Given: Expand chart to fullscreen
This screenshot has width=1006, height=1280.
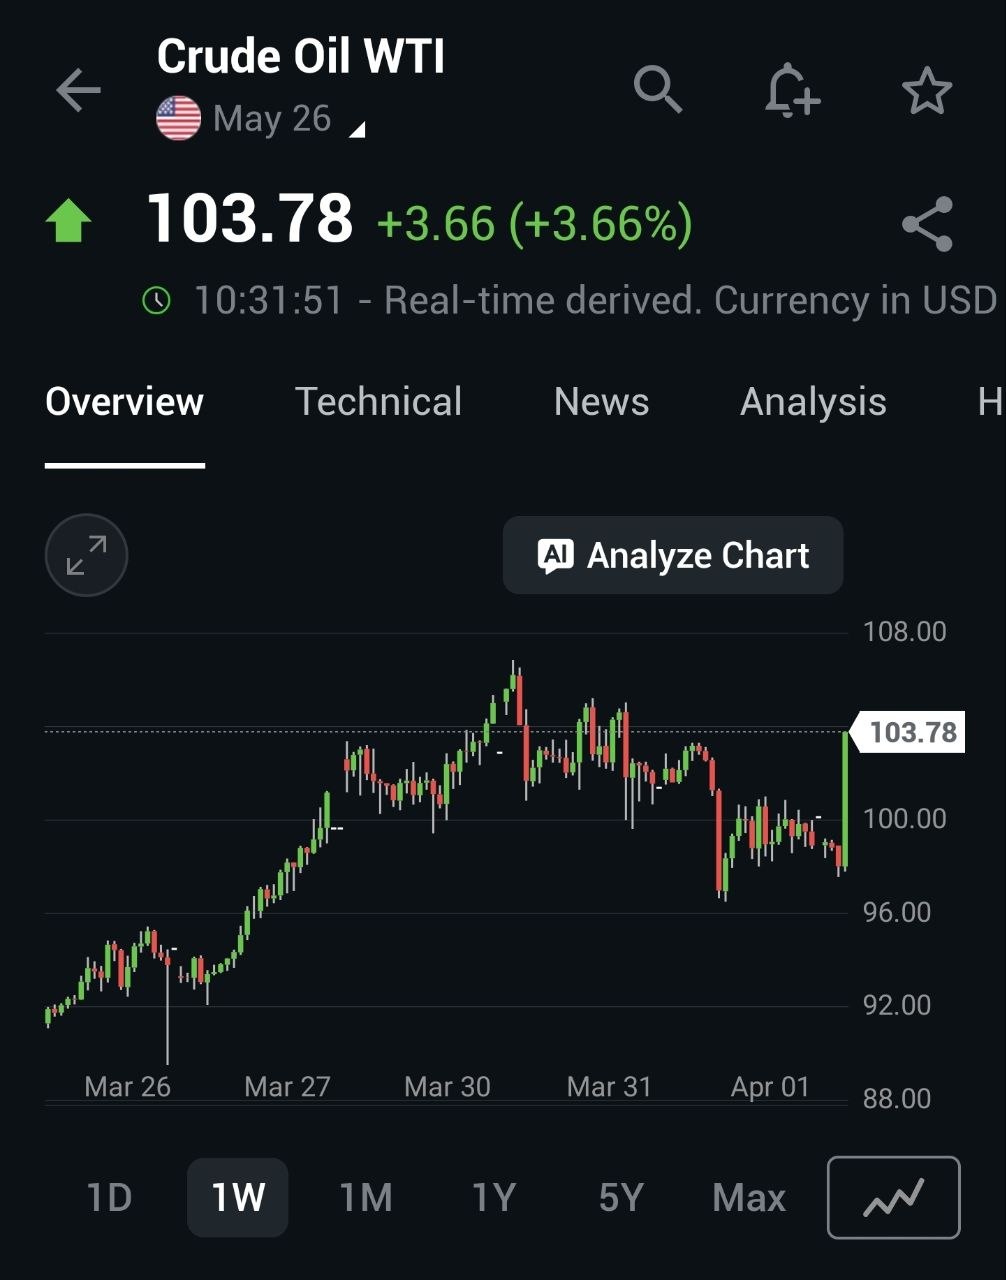Looking at the screenshot, I should click(87, 555).
